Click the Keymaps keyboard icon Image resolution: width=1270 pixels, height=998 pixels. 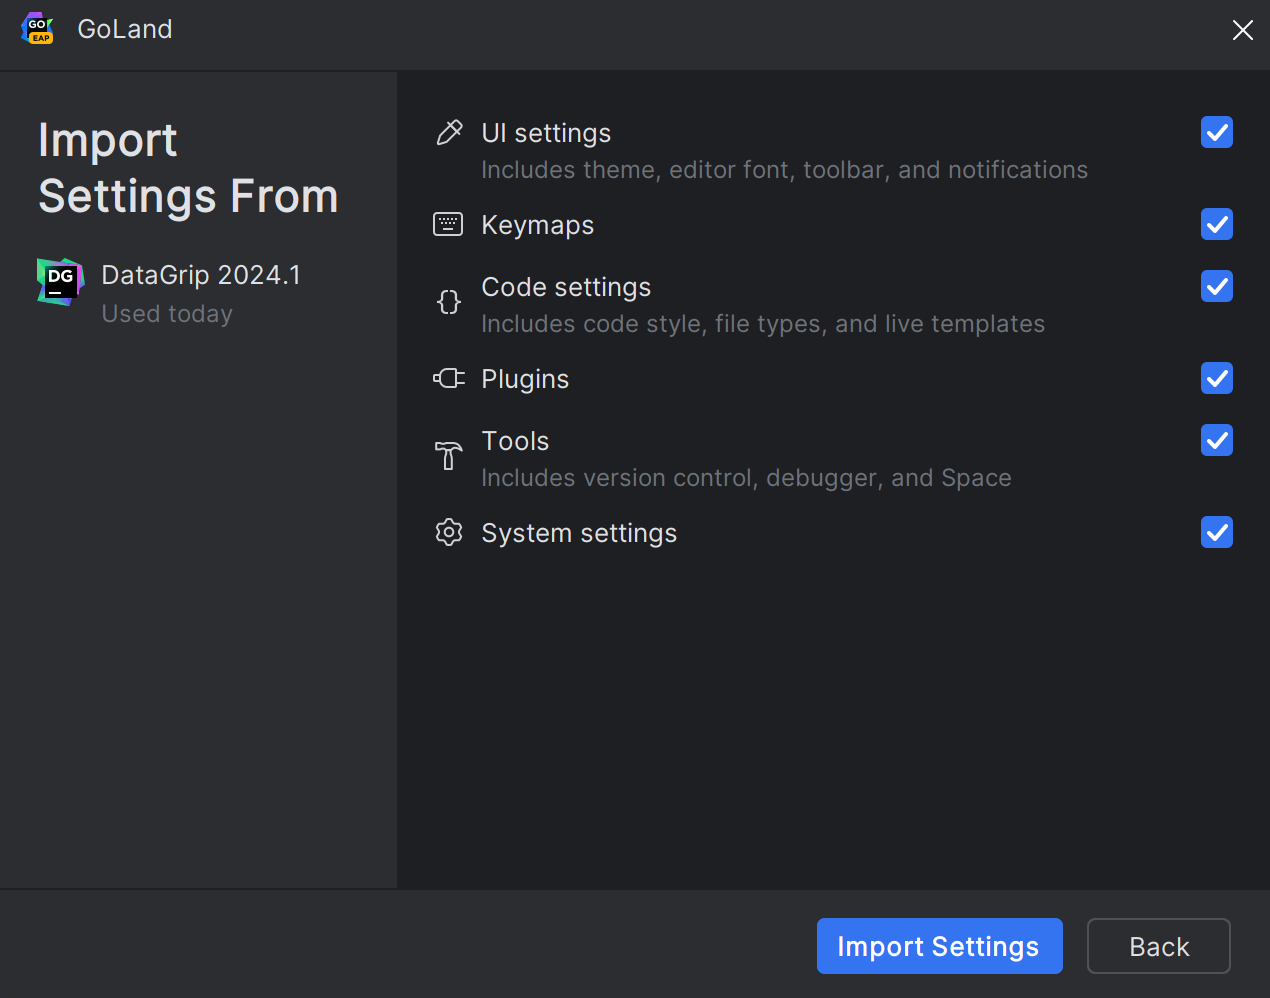(x=448, y=224)
